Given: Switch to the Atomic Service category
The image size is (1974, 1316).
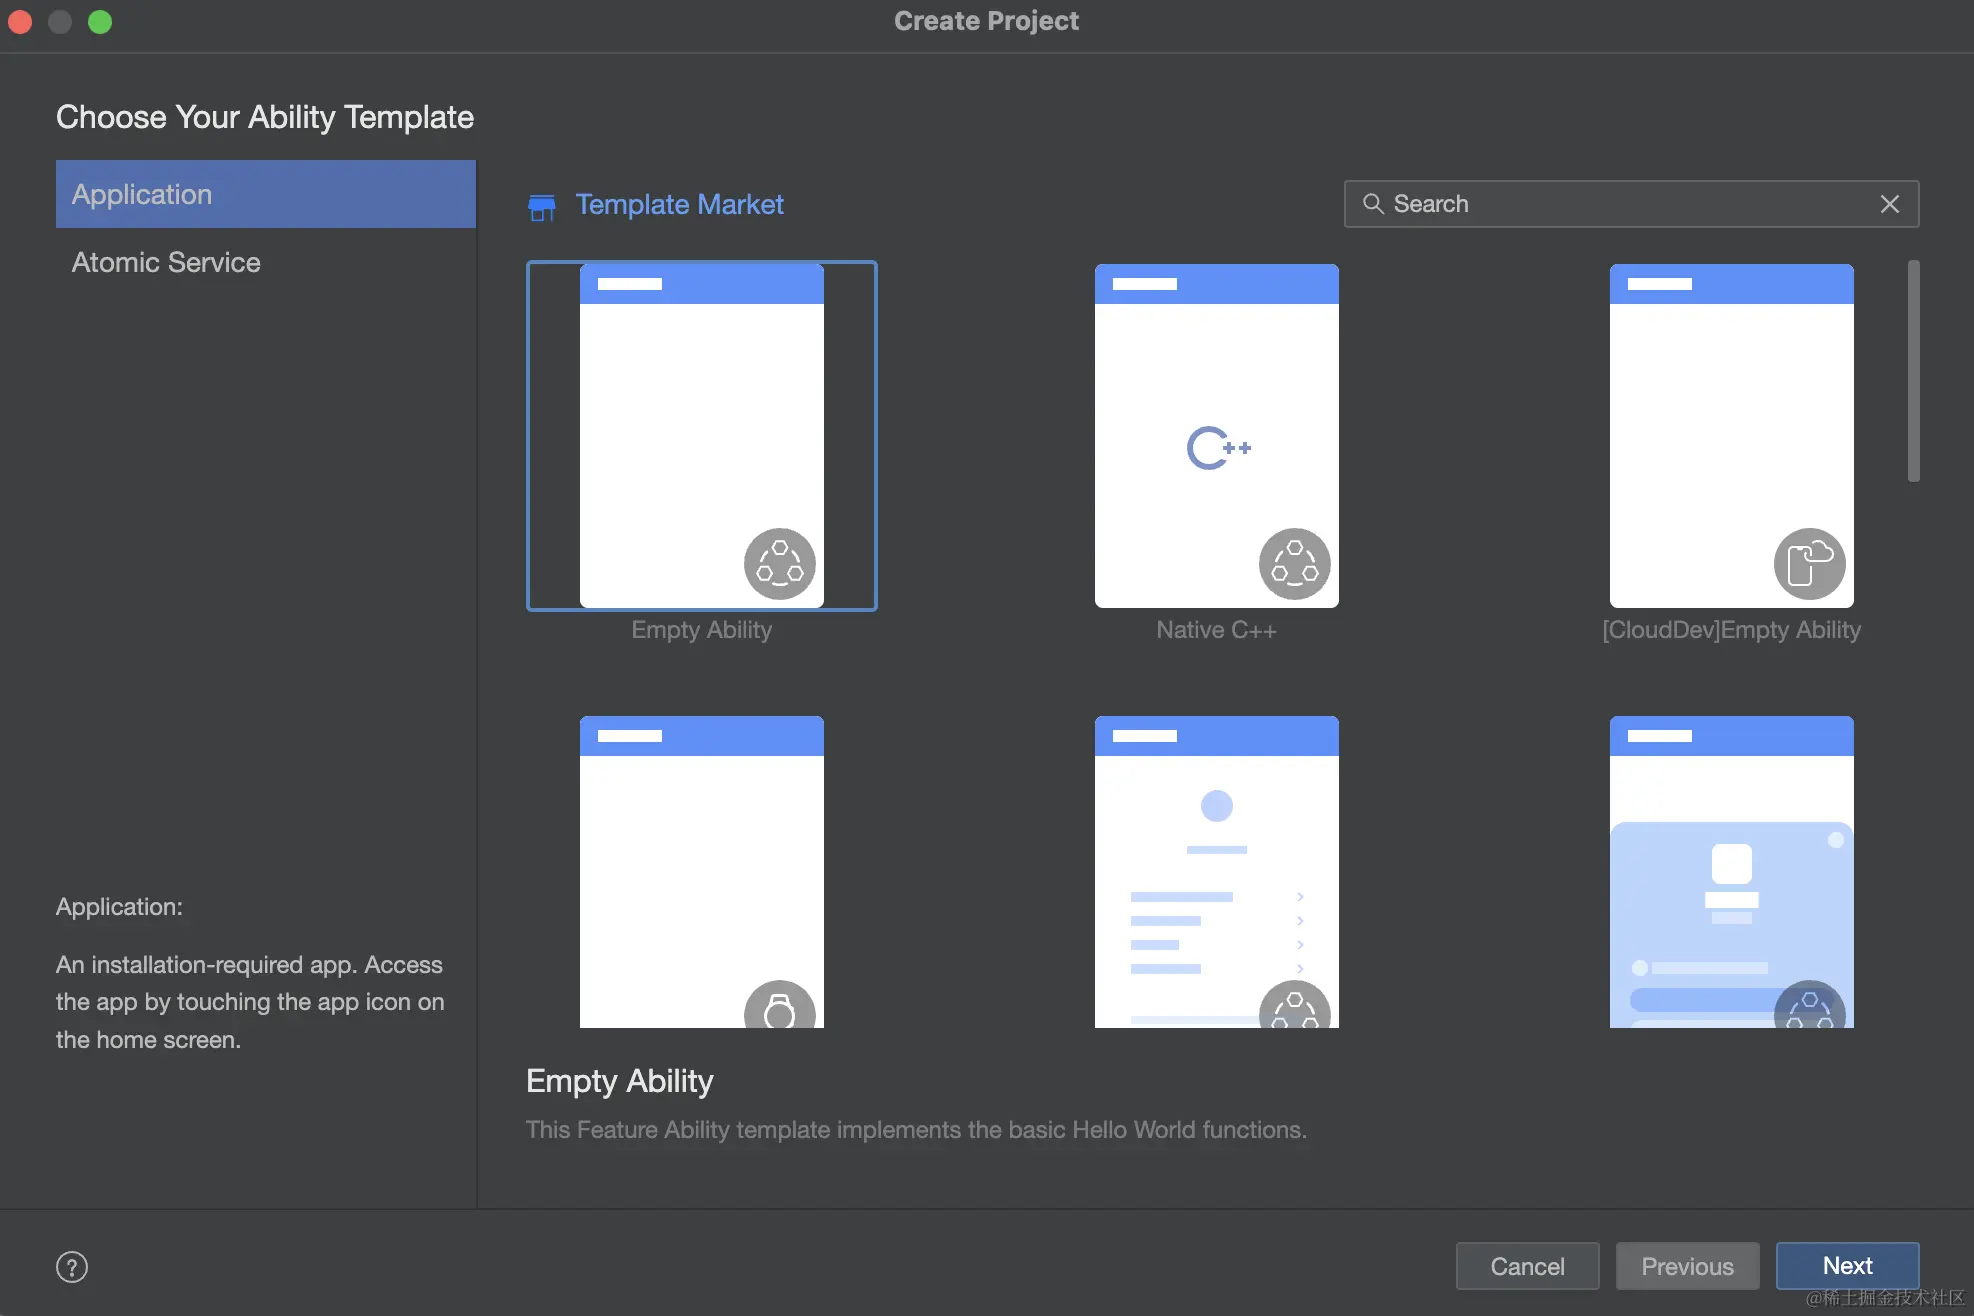Looking at the screenshot, I should click(x=166, y=262).
